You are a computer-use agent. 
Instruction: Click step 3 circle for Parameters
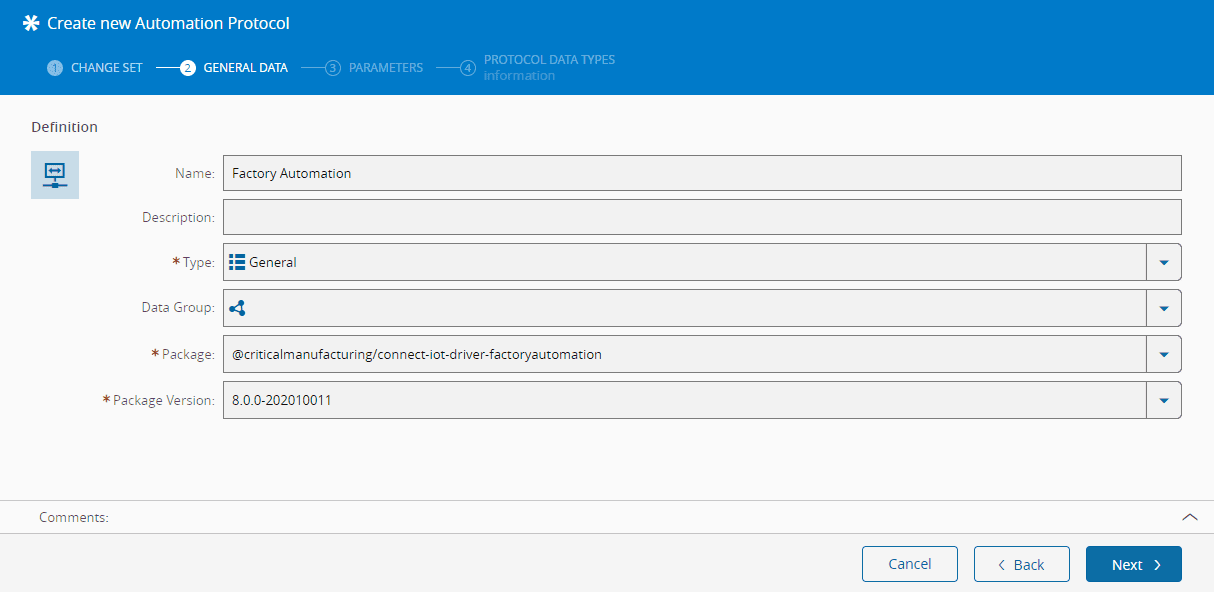pyautogui.click(x=333, y=68)
